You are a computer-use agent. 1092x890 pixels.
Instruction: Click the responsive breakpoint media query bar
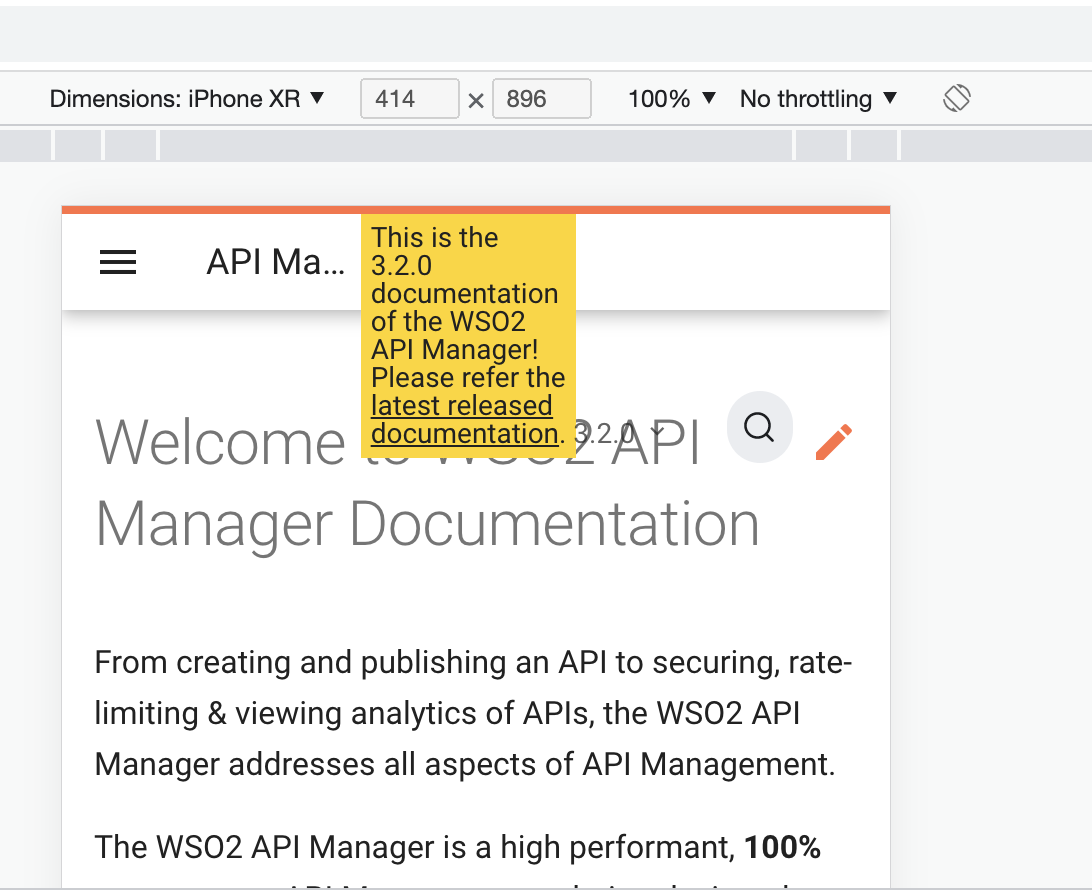coord(546,145)
